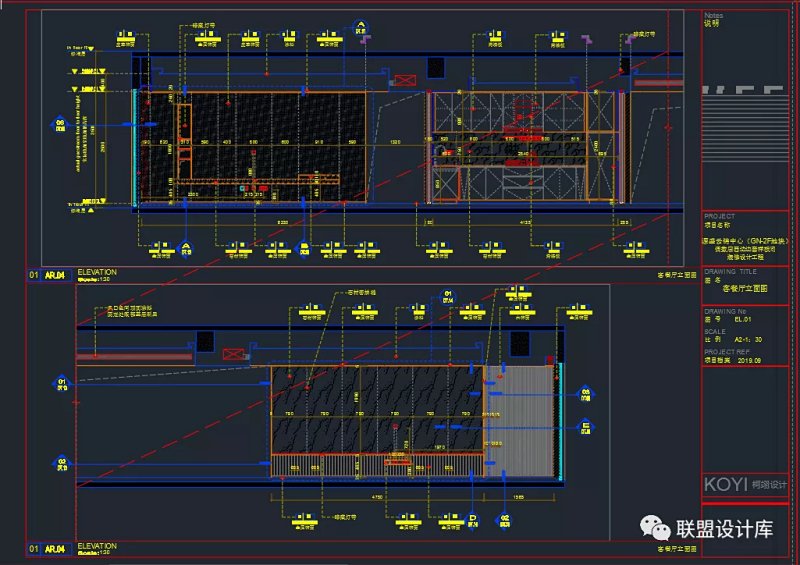Click the circular D marker below lower elevation
Image resolution: width=800 pixels, height=565 pixels.
(x=473, y=520)
